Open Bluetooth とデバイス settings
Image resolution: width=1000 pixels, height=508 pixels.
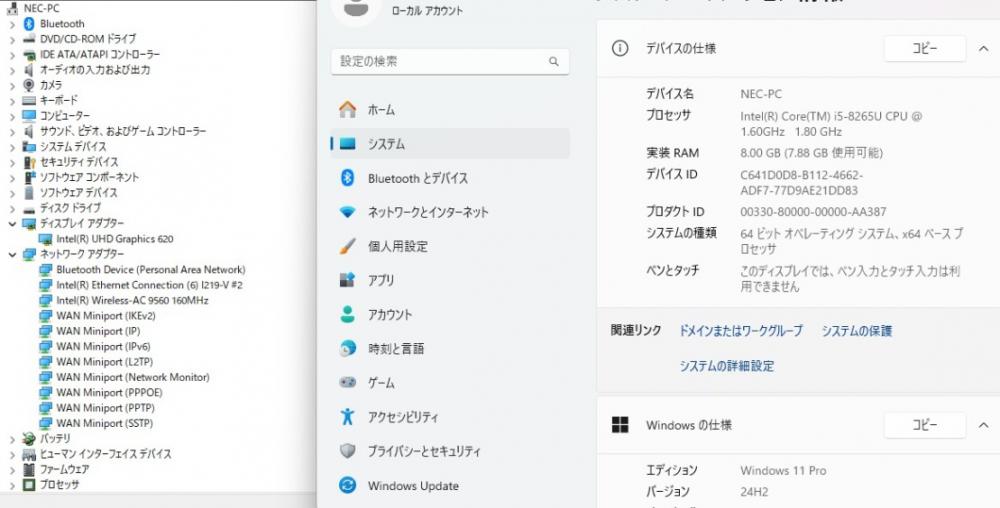click(x=450, y=178)
